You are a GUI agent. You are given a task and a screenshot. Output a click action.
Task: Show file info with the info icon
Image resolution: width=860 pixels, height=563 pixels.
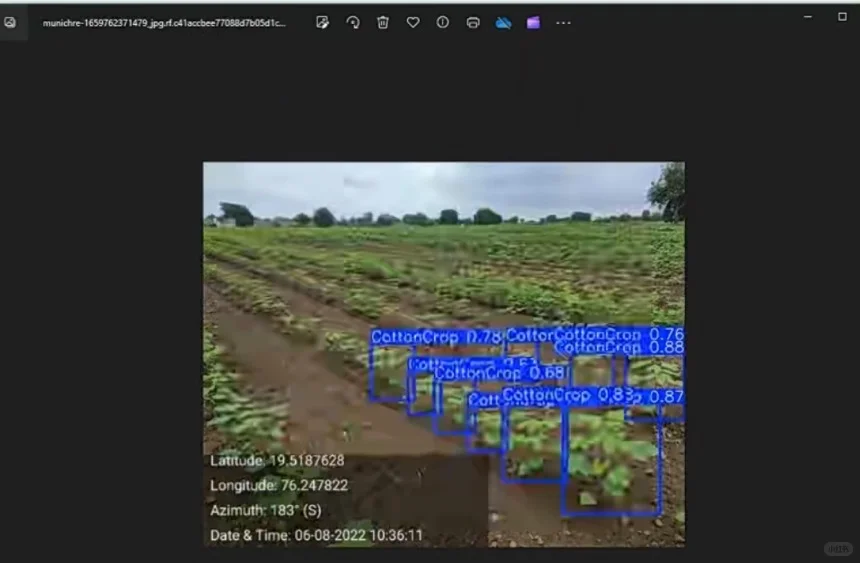(x=443, y=22)
